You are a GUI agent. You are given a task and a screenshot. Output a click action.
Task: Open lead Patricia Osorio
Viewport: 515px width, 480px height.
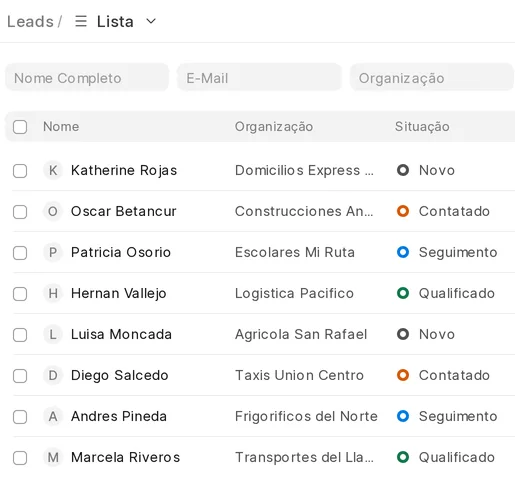click(x=121, y=252)
